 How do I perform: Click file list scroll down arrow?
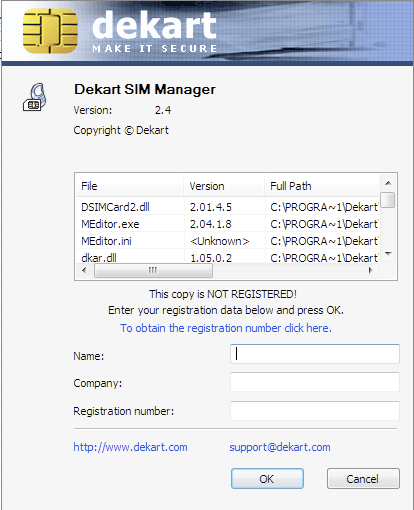click(x=388, y=254)
